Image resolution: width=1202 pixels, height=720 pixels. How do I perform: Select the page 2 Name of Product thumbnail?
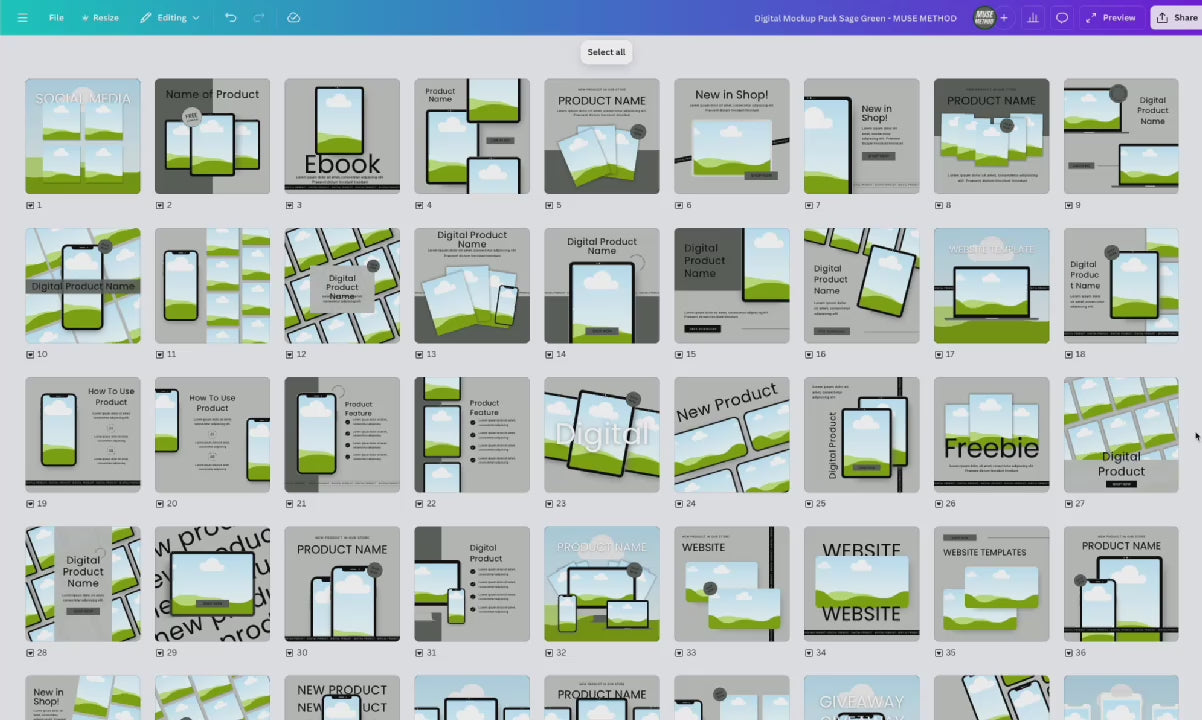(212, 136)
